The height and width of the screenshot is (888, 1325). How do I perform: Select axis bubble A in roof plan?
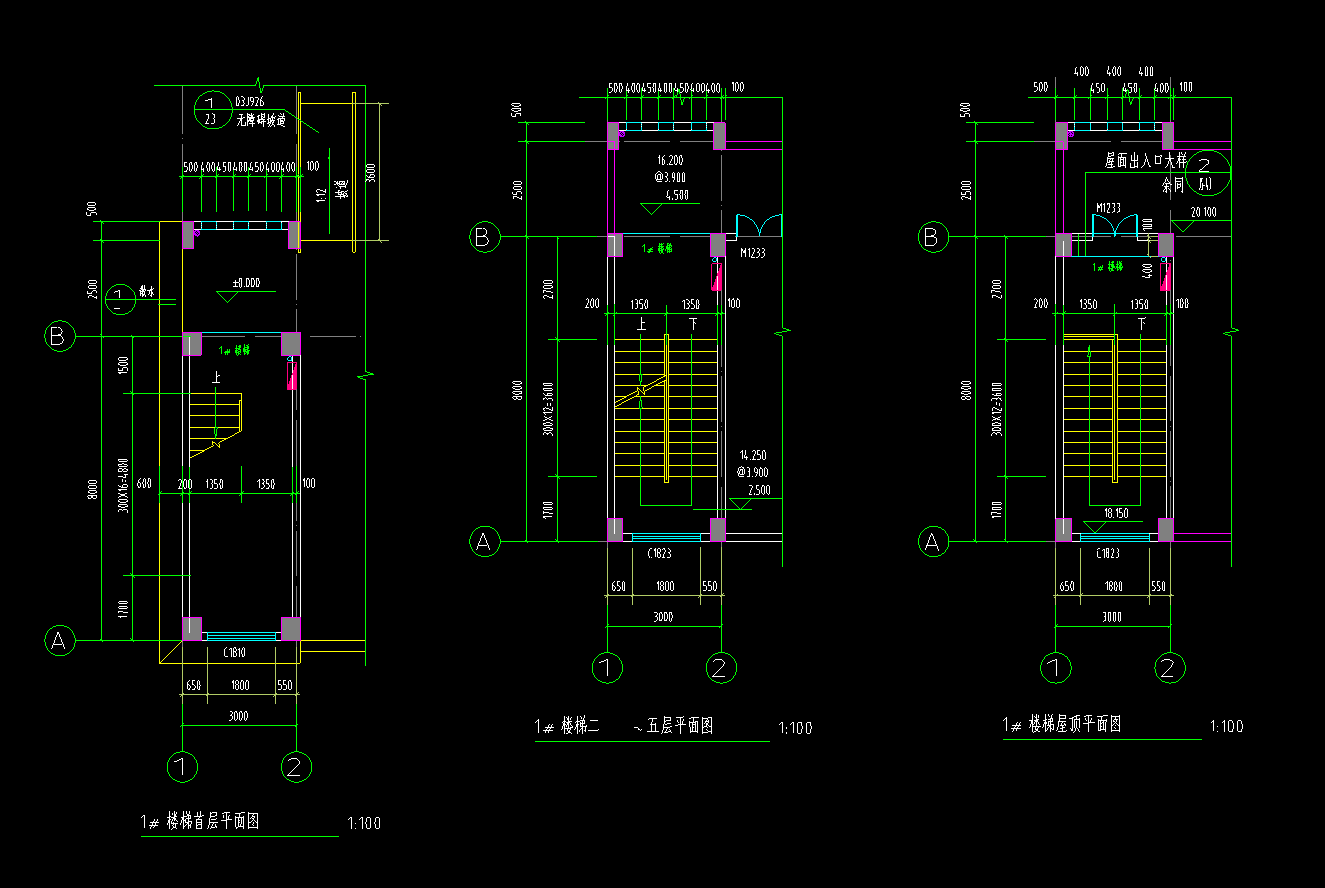point(933,542)
